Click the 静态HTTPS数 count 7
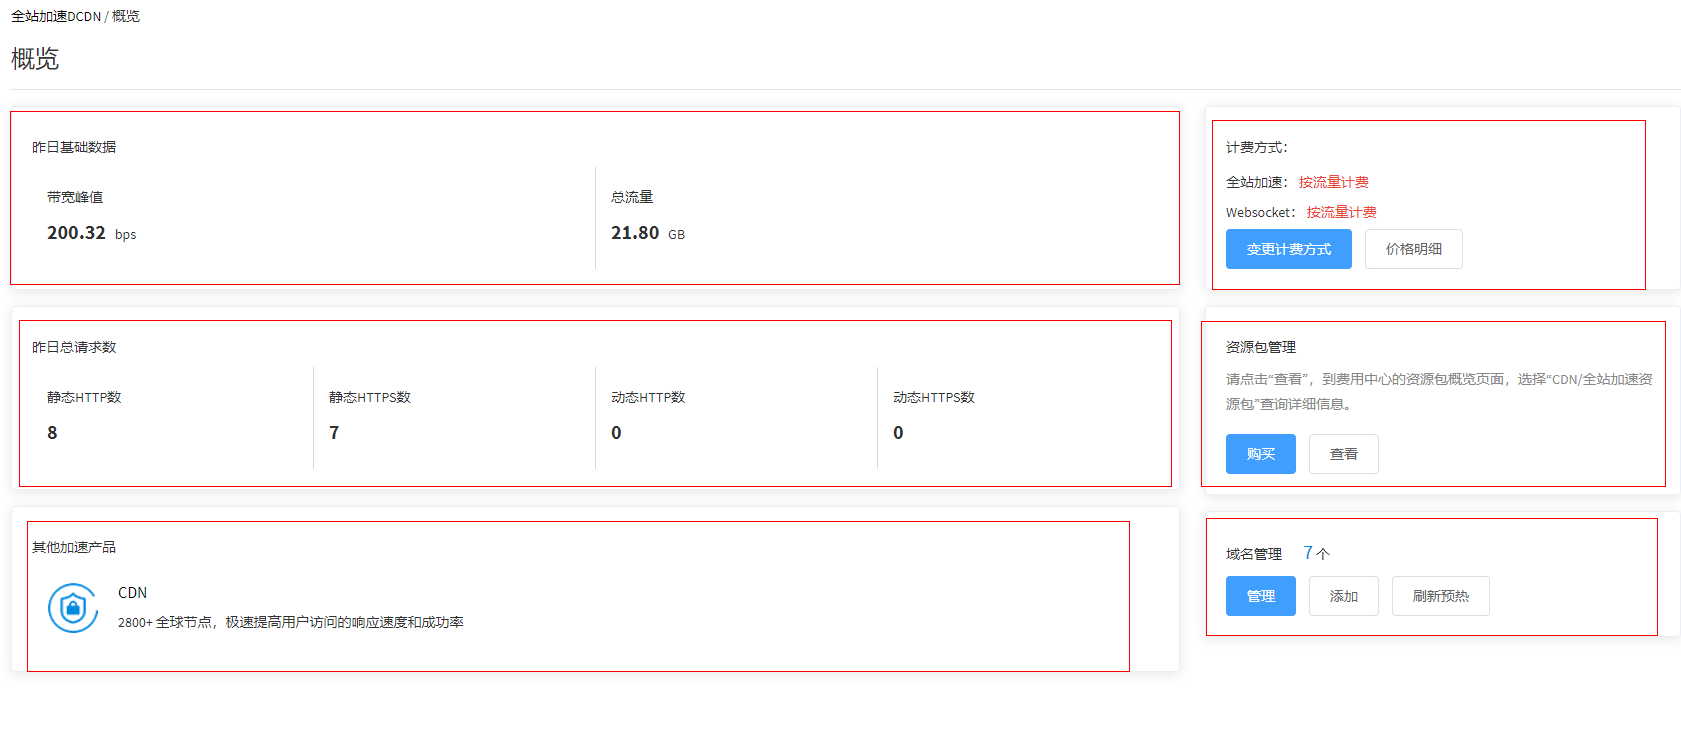 tap(334, 433)
